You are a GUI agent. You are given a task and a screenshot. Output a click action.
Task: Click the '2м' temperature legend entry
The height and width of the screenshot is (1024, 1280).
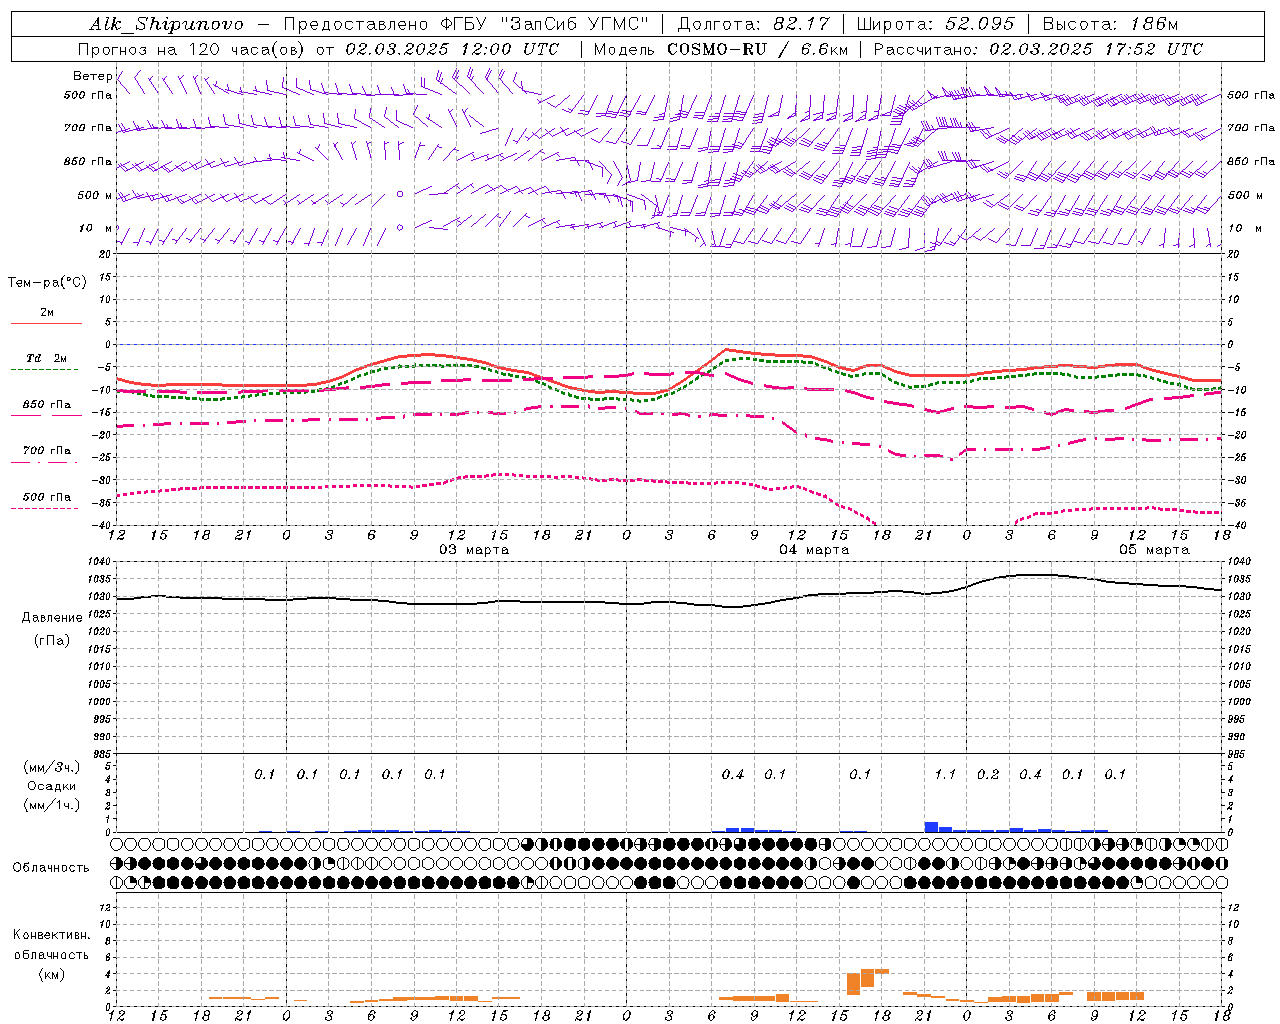(47, 313)
